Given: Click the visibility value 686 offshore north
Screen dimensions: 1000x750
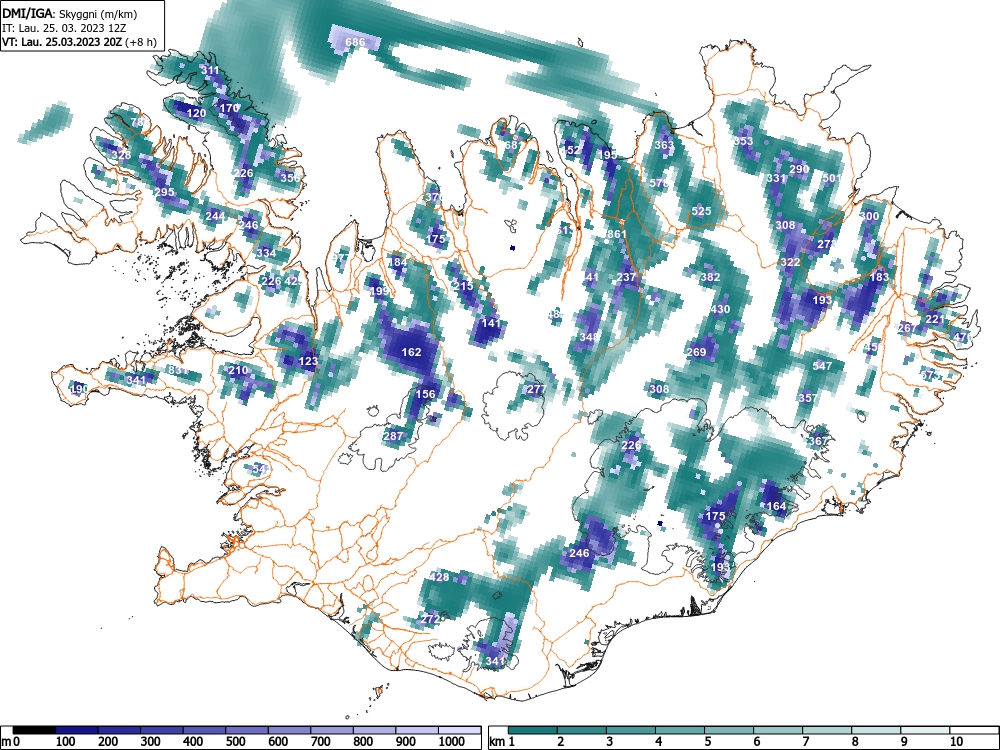Looking at the screenshot, I should point(355,42).
